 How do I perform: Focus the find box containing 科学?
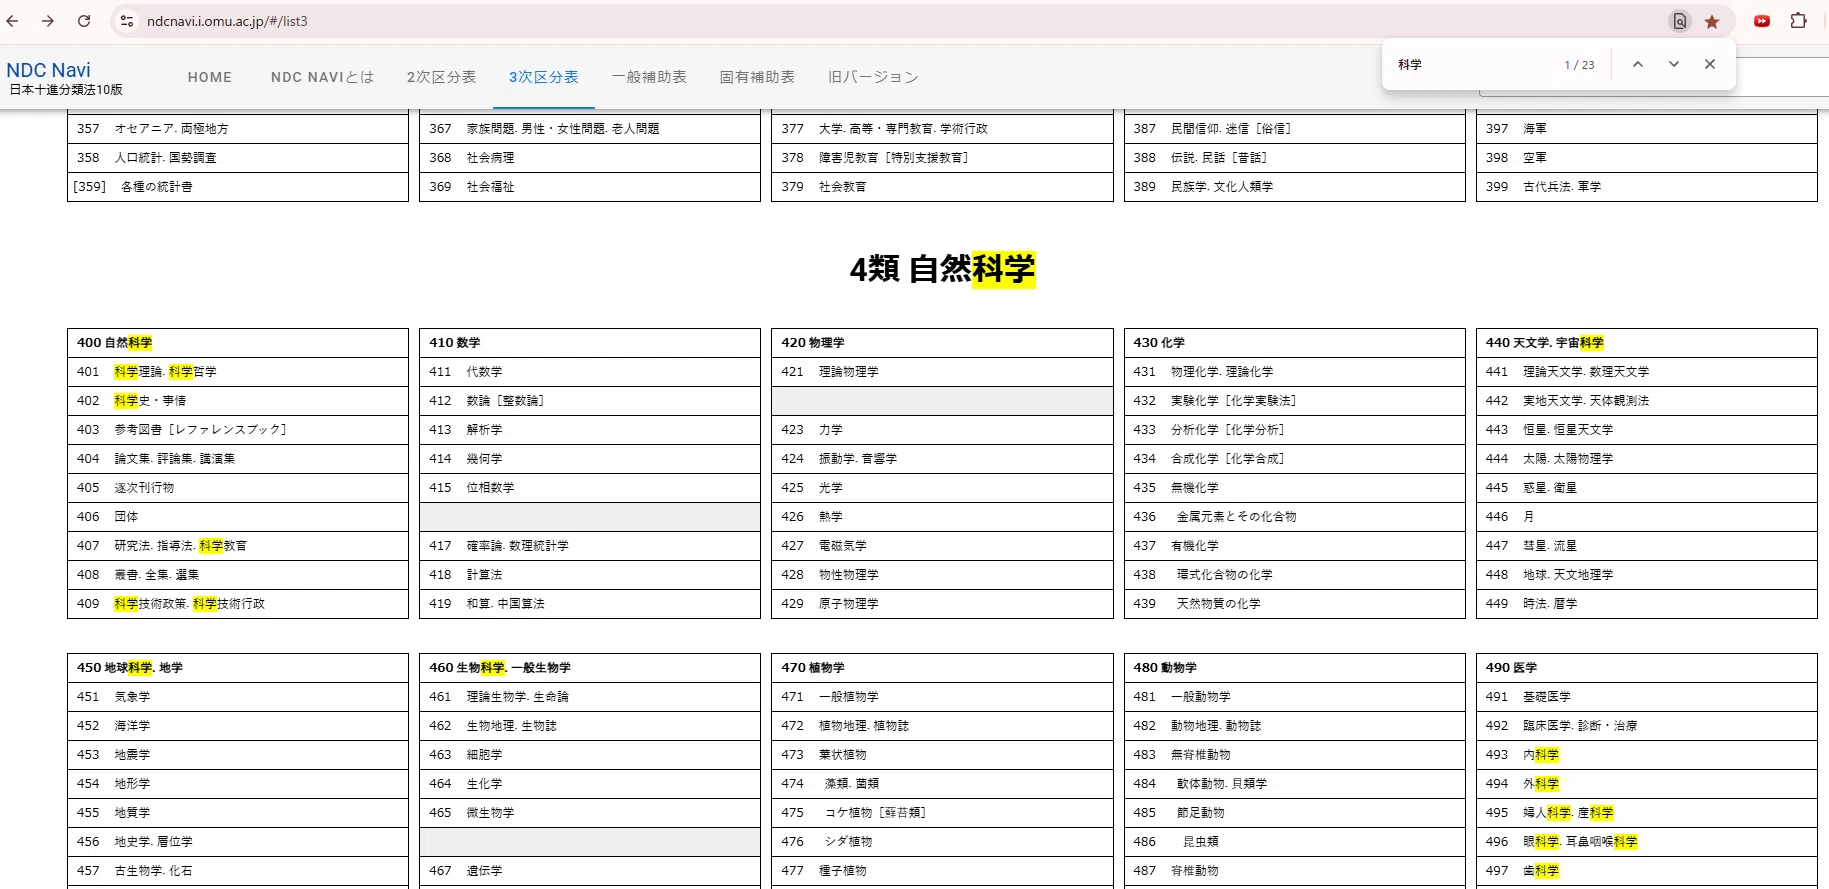coord(1472,64)
